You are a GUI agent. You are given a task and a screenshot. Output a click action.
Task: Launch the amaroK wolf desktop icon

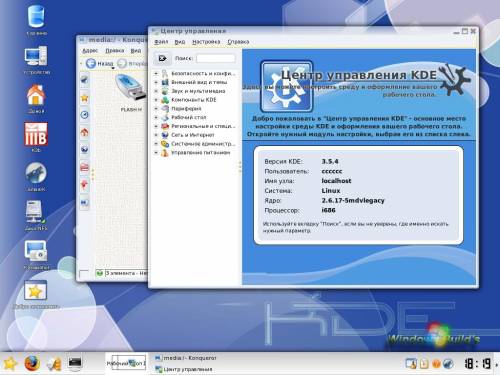pyautogui.click(x=36, y=173)
